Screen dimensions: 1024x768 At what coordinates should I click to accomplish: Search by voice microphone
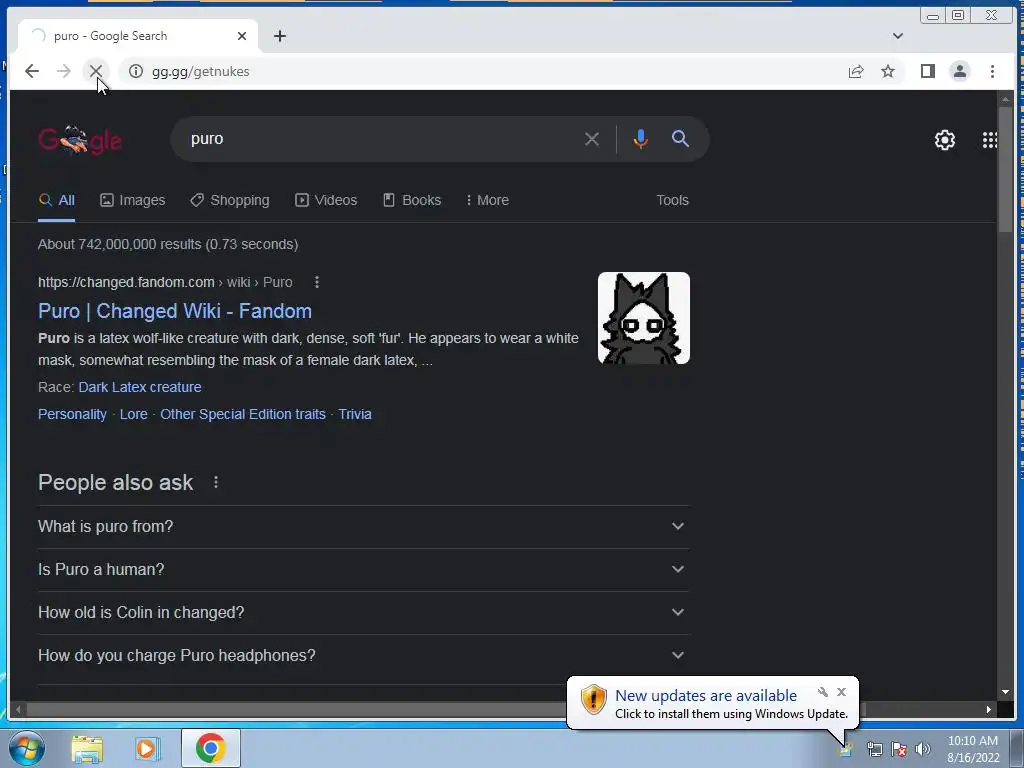pos(641,138)
